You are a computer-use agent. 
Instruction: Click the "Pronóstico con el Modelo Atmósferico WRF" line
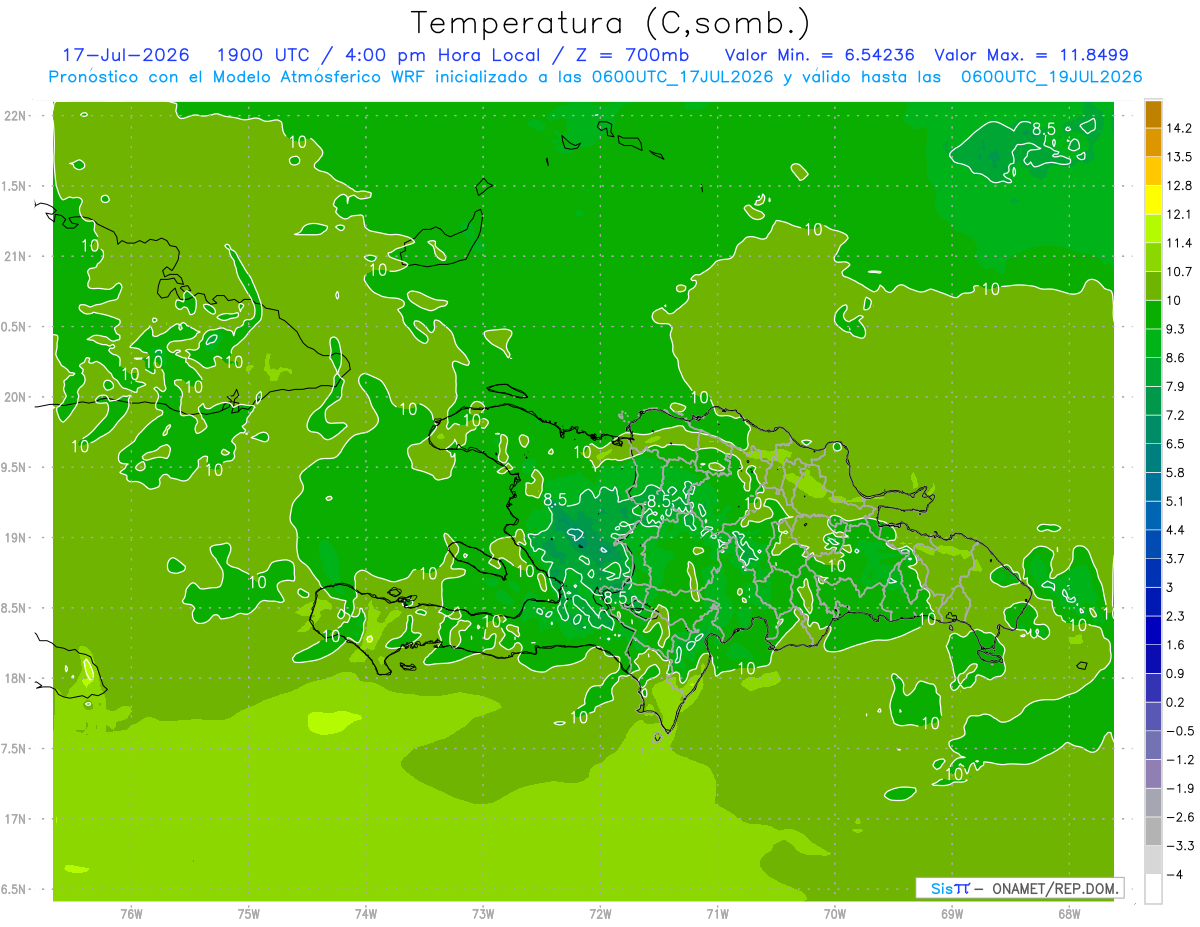pos(595,77)
